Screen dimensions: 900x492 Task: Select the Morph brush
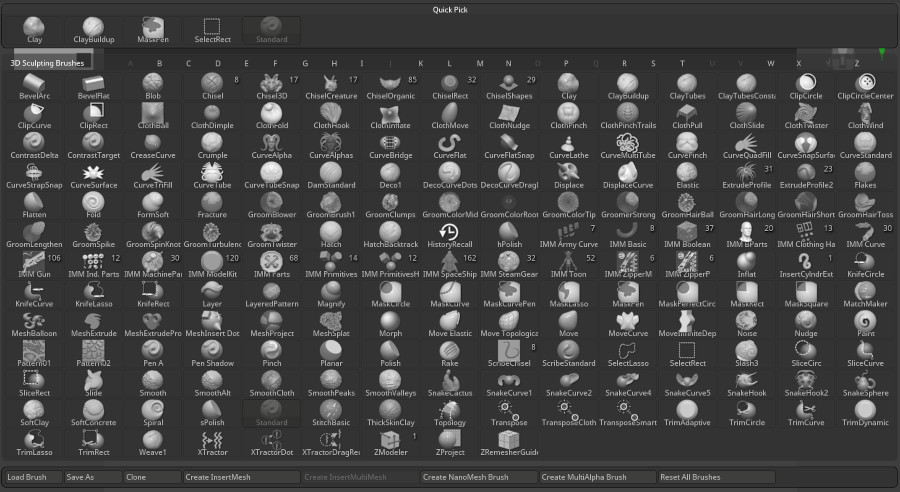[x=390, y=324]
